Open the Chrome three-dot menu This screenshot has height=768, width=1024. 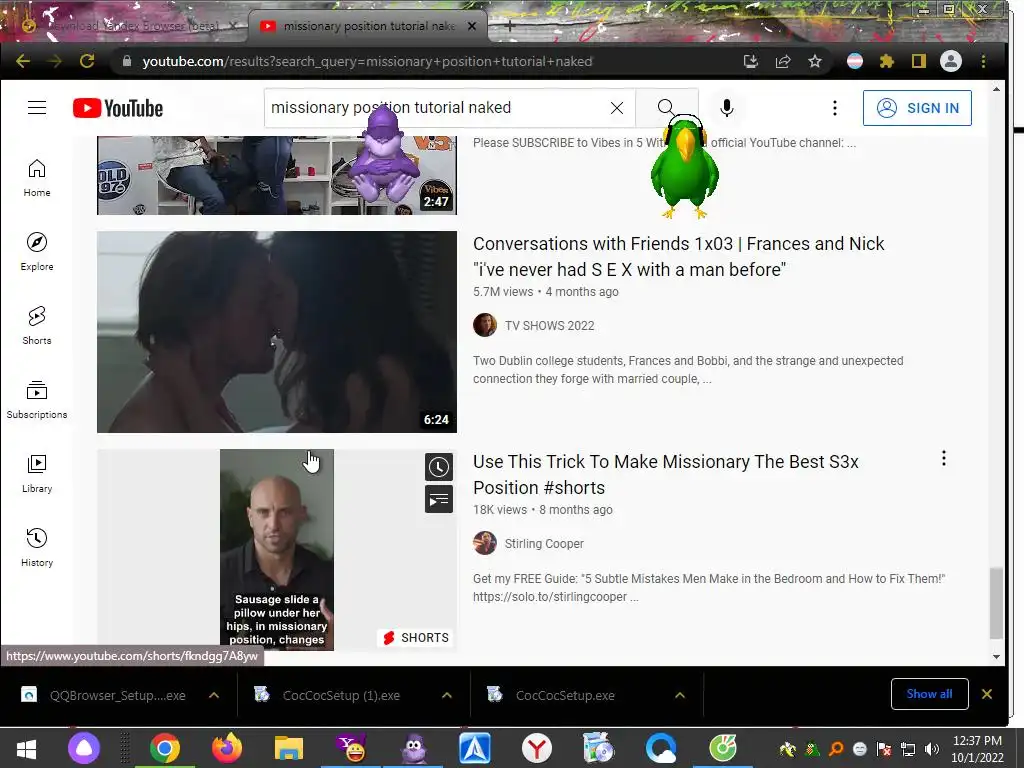[x=984, y=61]
